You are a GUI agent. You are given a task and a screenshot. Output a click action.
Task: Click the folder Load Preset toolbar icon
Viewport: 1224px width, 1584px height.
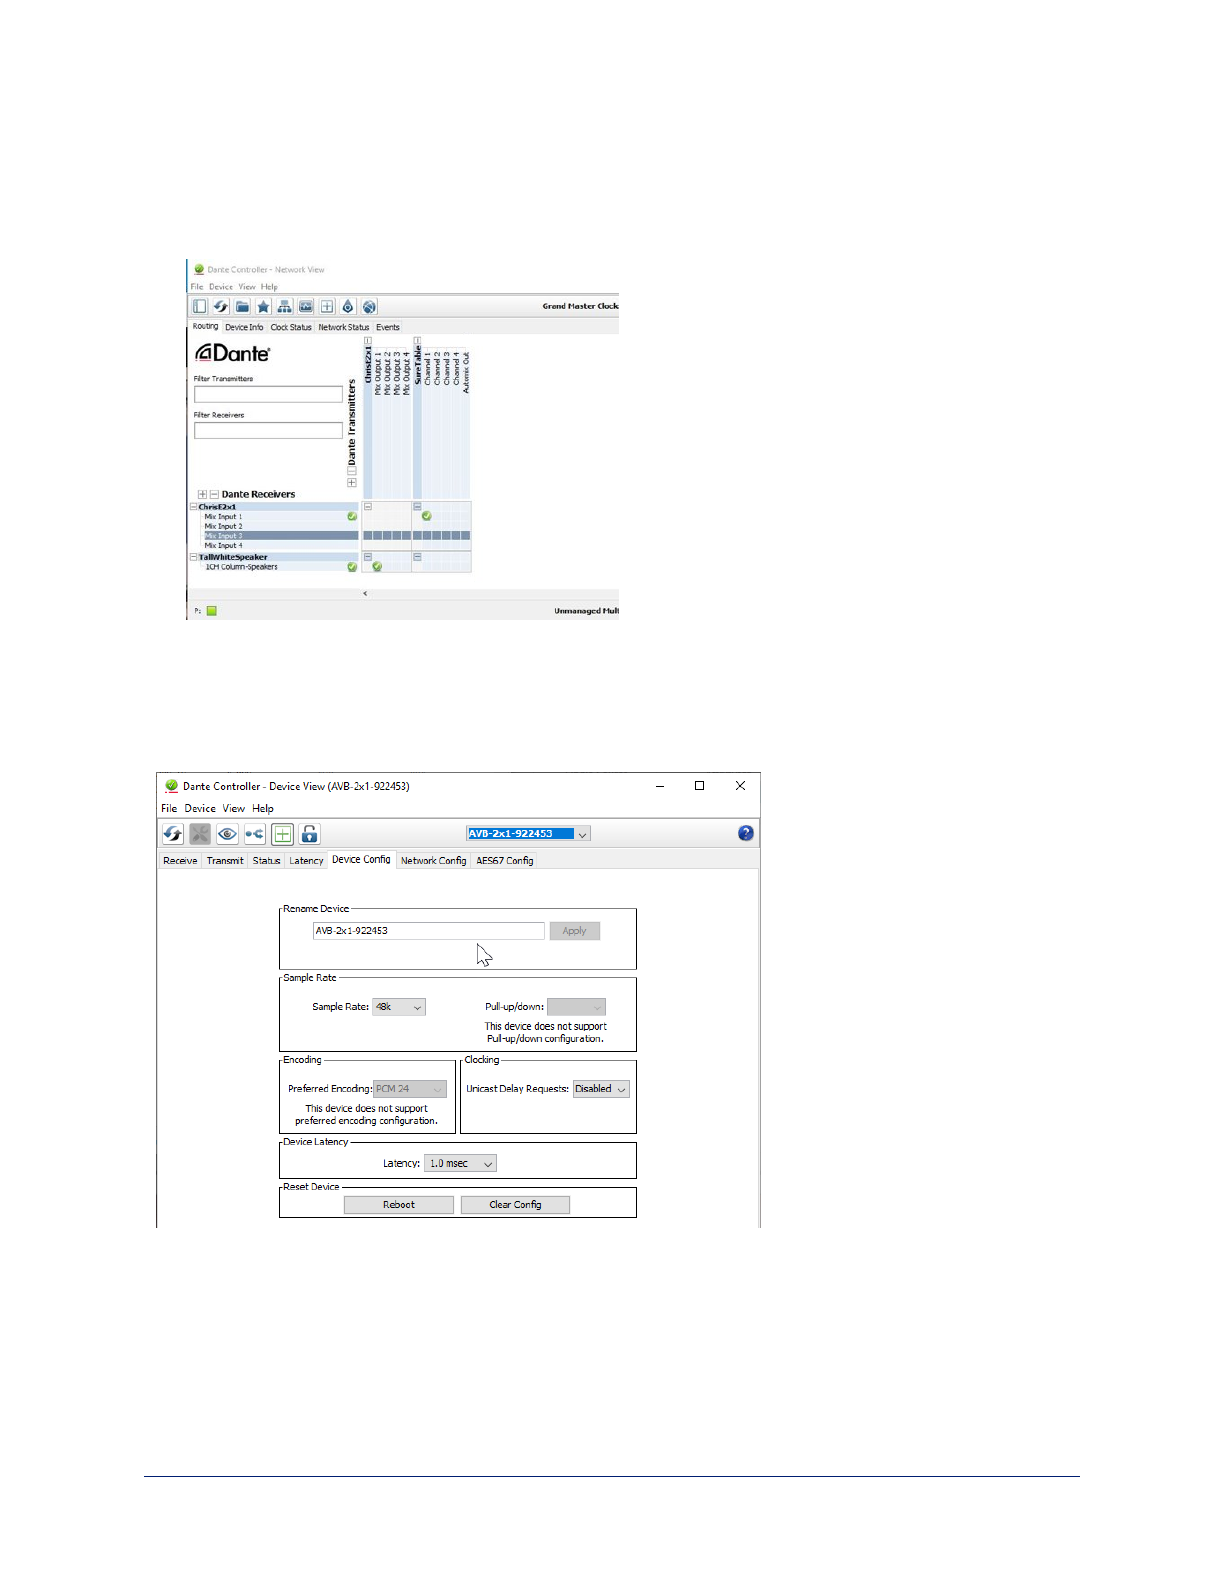tap(242, 307)
